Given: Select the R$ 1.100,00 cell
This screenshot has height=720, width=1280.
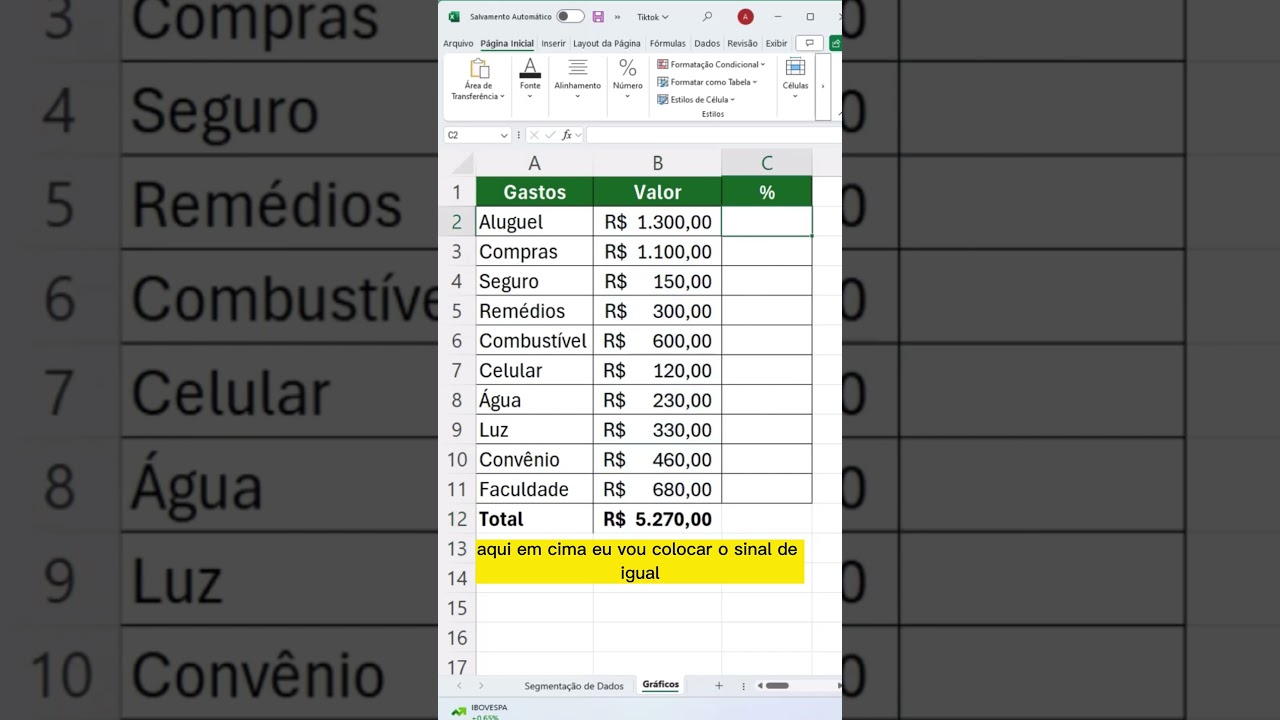Looking at the screenshot, I should pos(657,251).
